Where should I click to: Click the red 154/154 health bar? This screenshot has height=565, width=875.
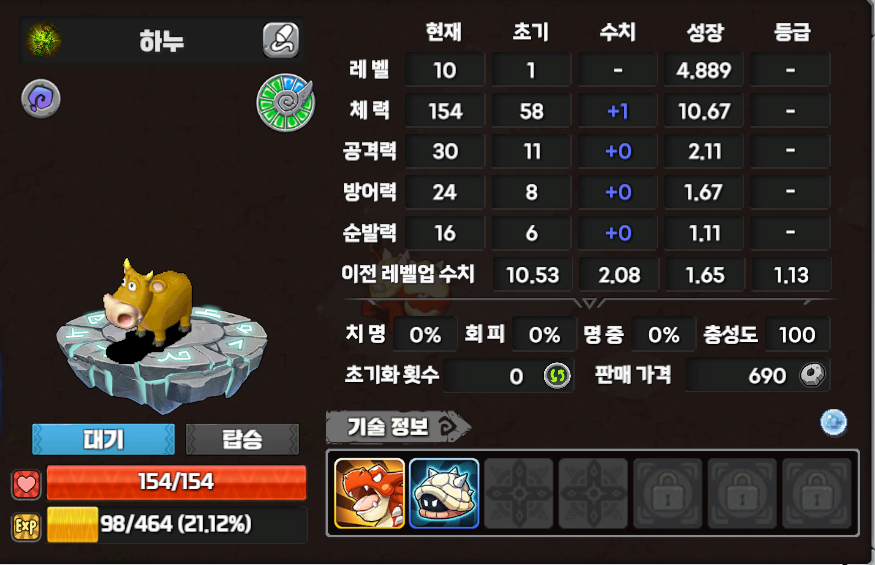176,482
